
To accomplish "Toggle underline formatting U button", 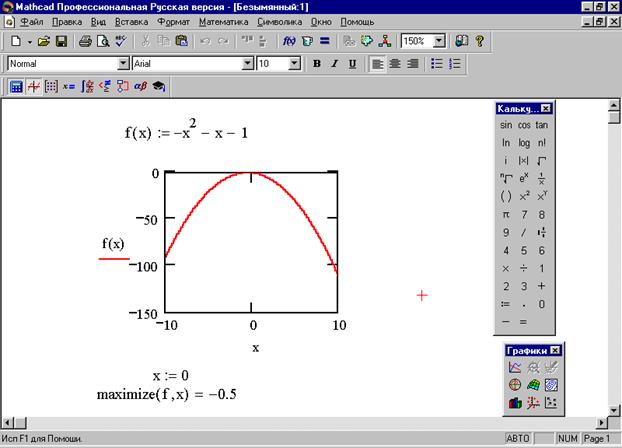I will click(x=352, y=63).
